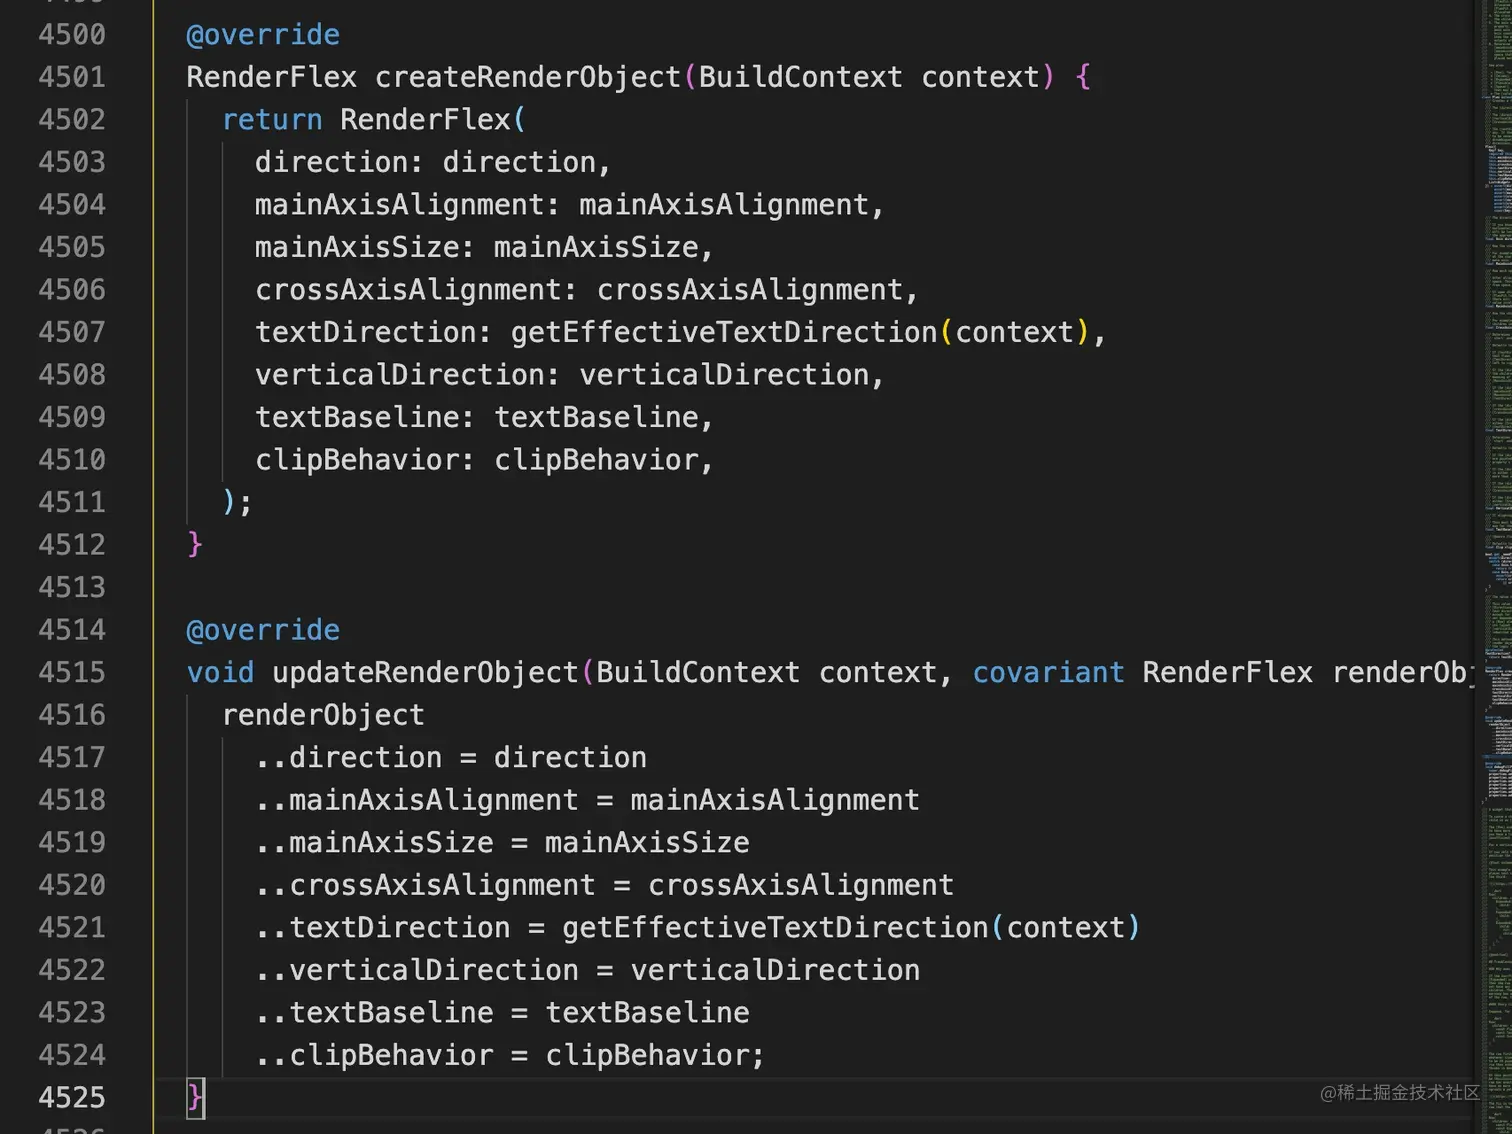Click 'crossAxisAlignment: crossAxisAlignment,' on line 4506
Image resolution: width=1512 pixels, height=1134 pixels.
click(x=587, y=290)
